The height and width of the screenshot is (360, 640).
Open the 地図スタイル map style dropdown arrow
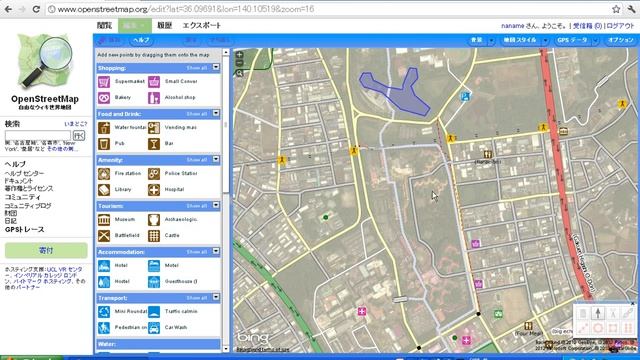(545, 40)
